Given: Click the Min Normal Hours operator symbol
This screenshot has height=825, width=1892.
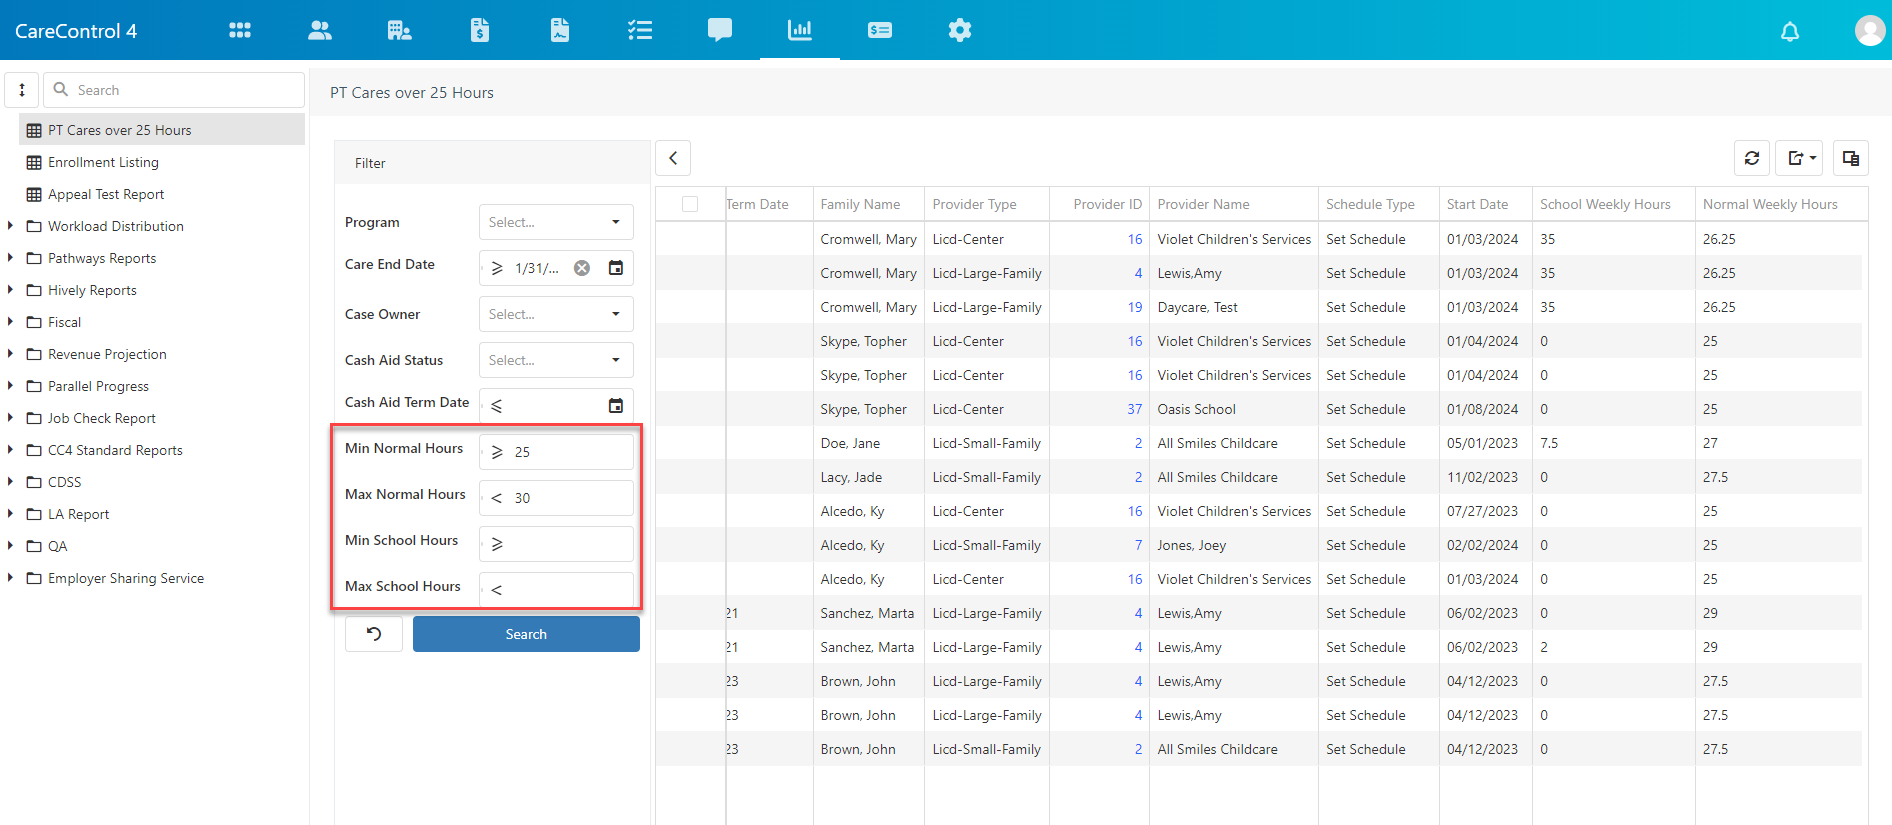Looking at the screenshot, I should coord(497,452).
